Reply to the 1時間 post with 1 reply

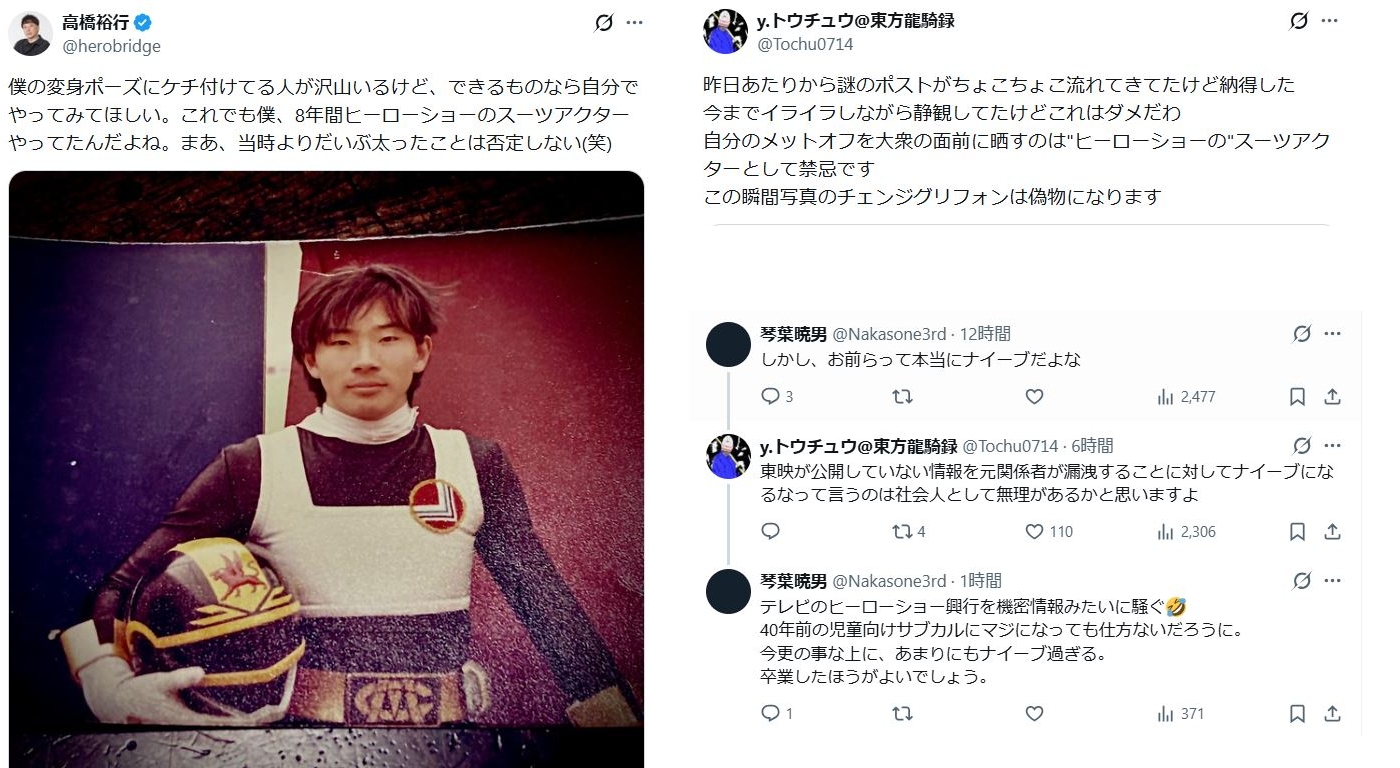[777, 714]
